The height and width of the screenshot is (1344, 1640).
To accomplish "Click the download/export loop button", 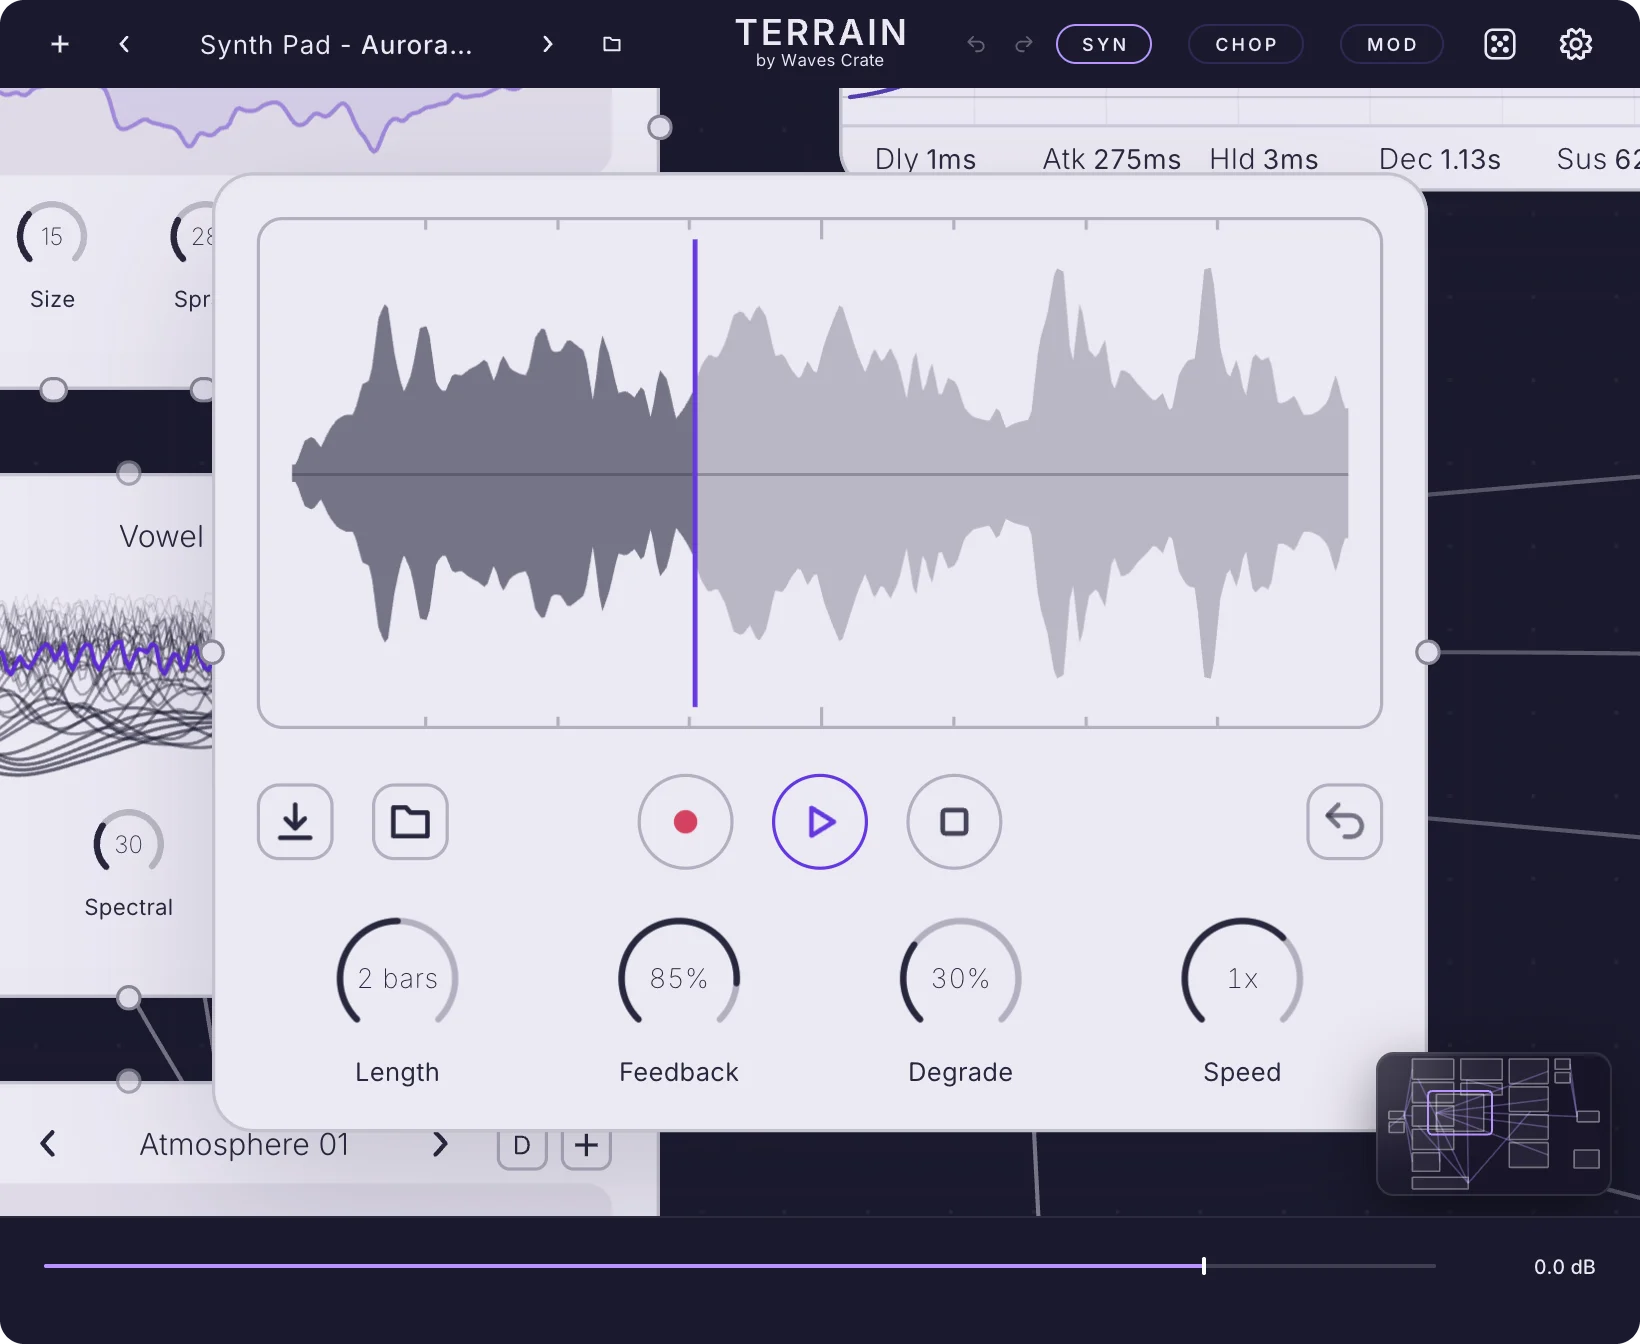I will tap(295, 822).
